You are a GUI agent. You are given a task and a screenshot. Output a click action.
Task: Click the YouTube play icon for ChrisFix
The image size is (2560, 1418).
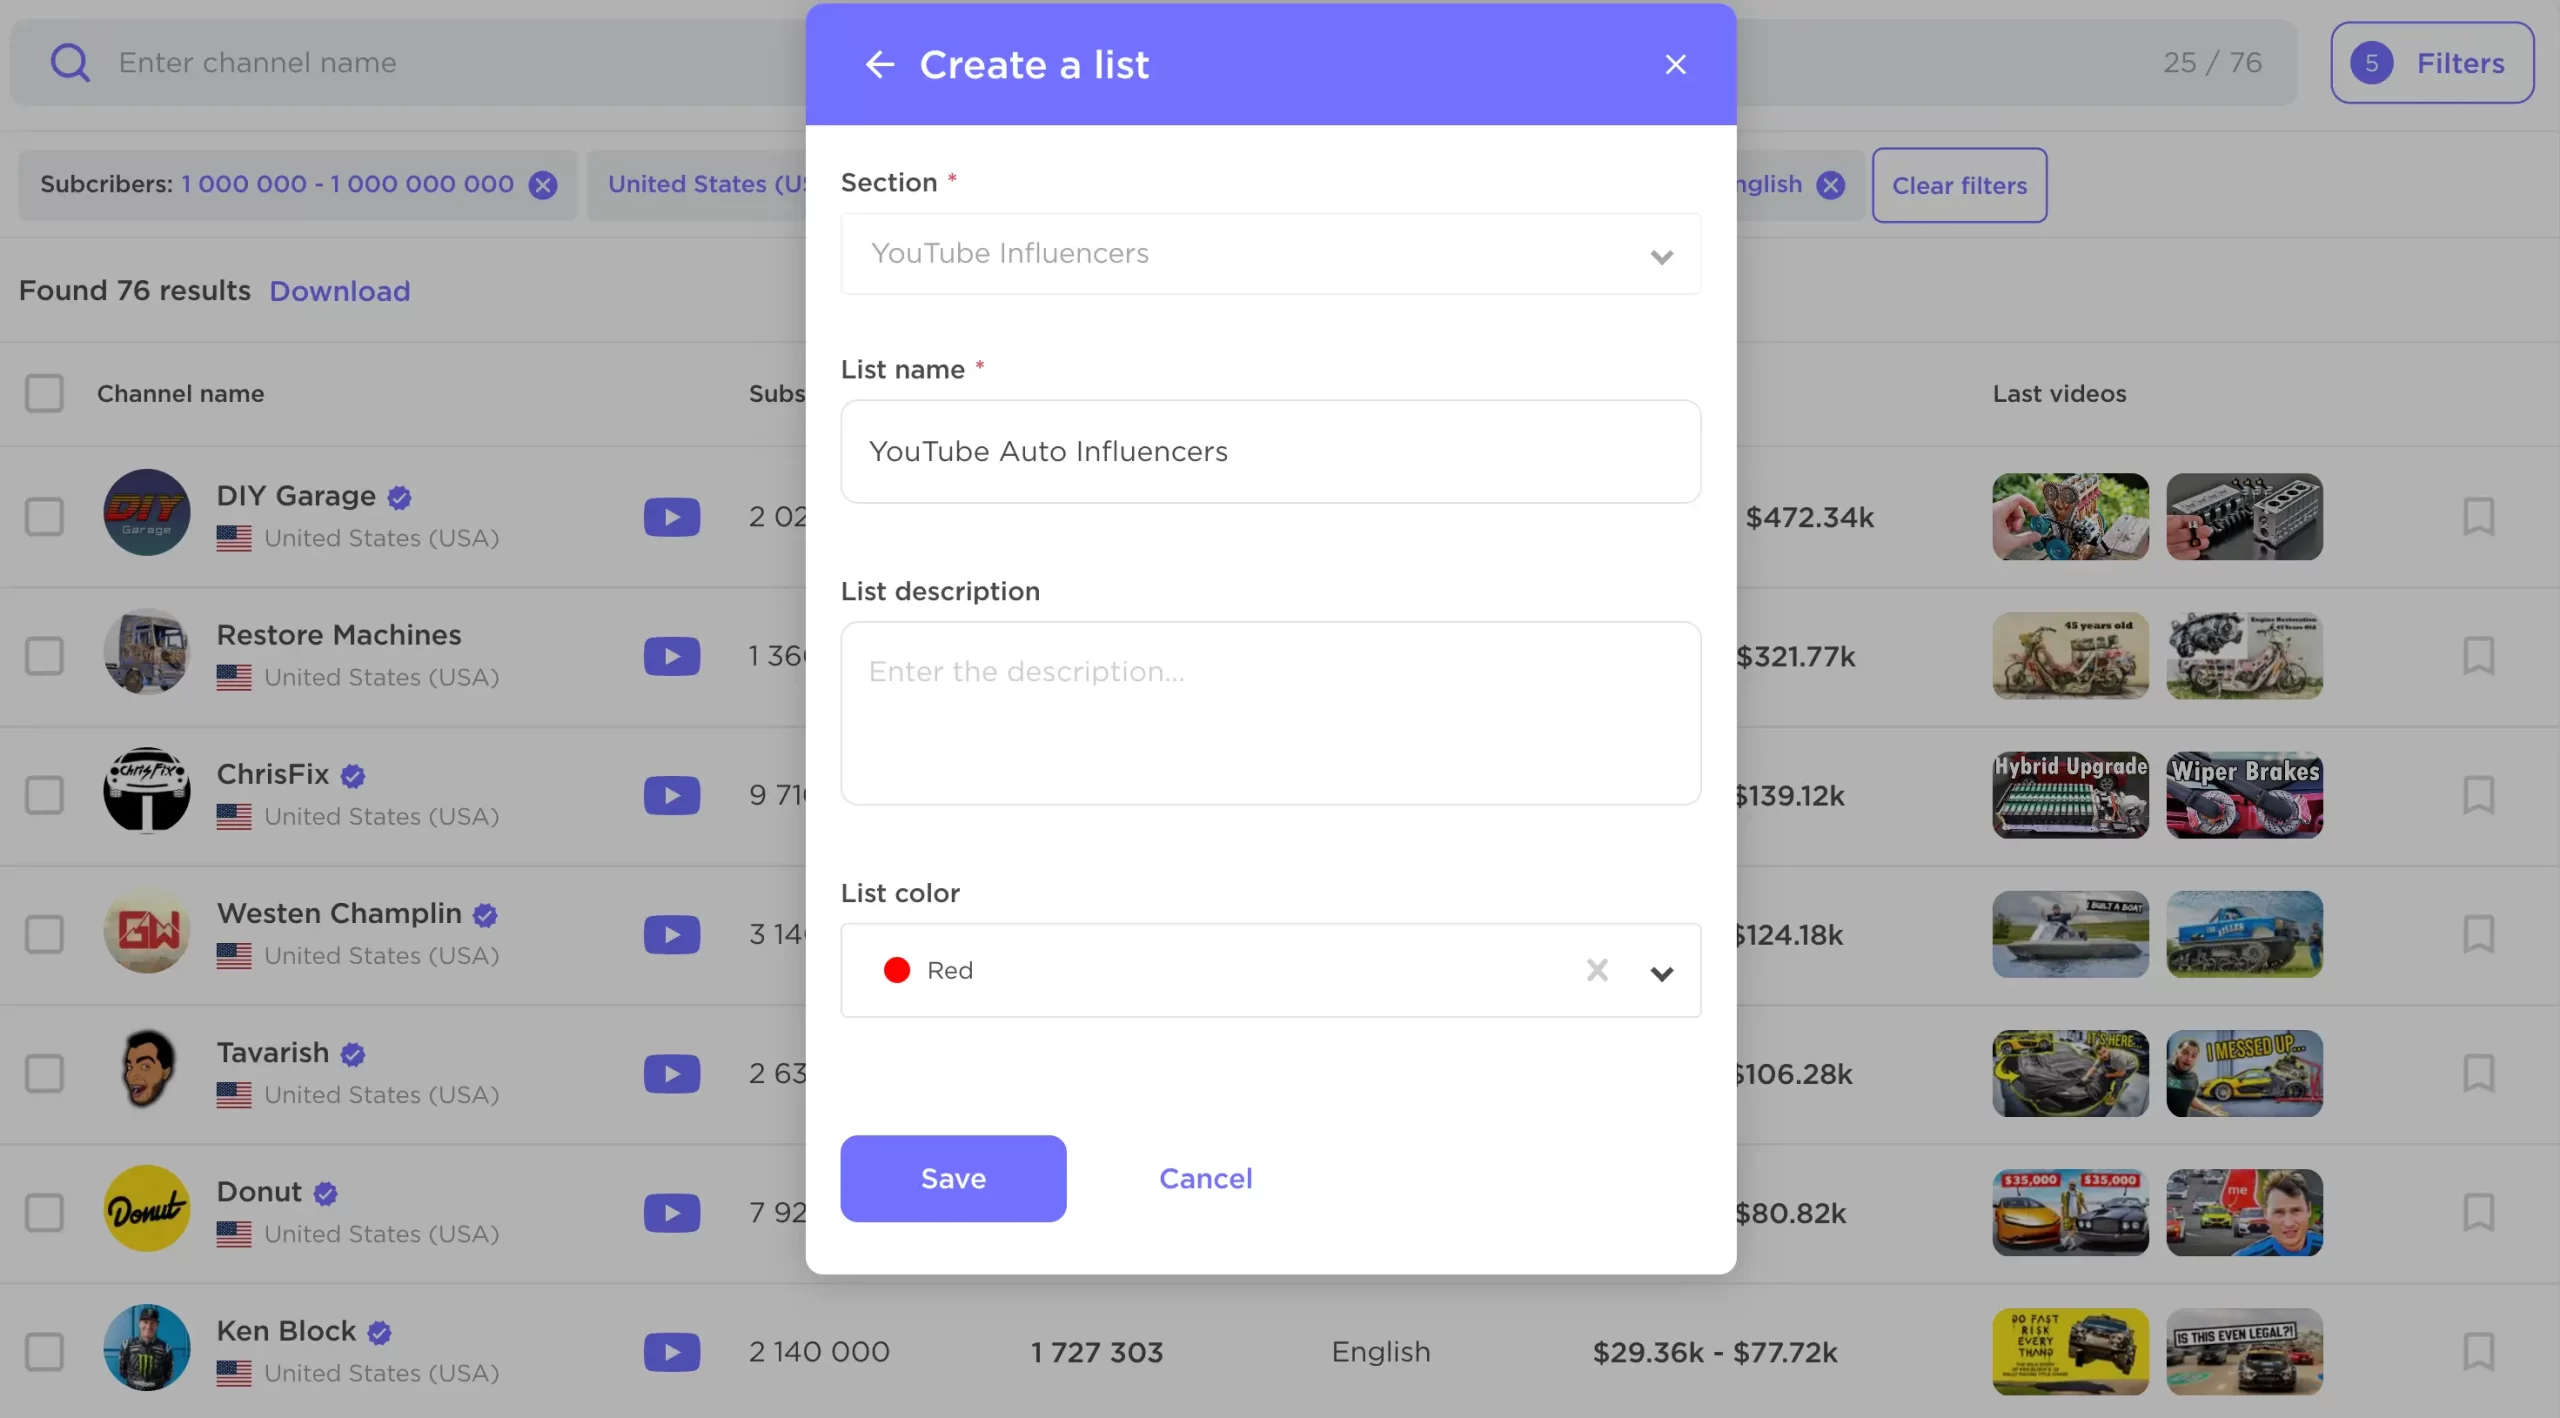[671, 795]
